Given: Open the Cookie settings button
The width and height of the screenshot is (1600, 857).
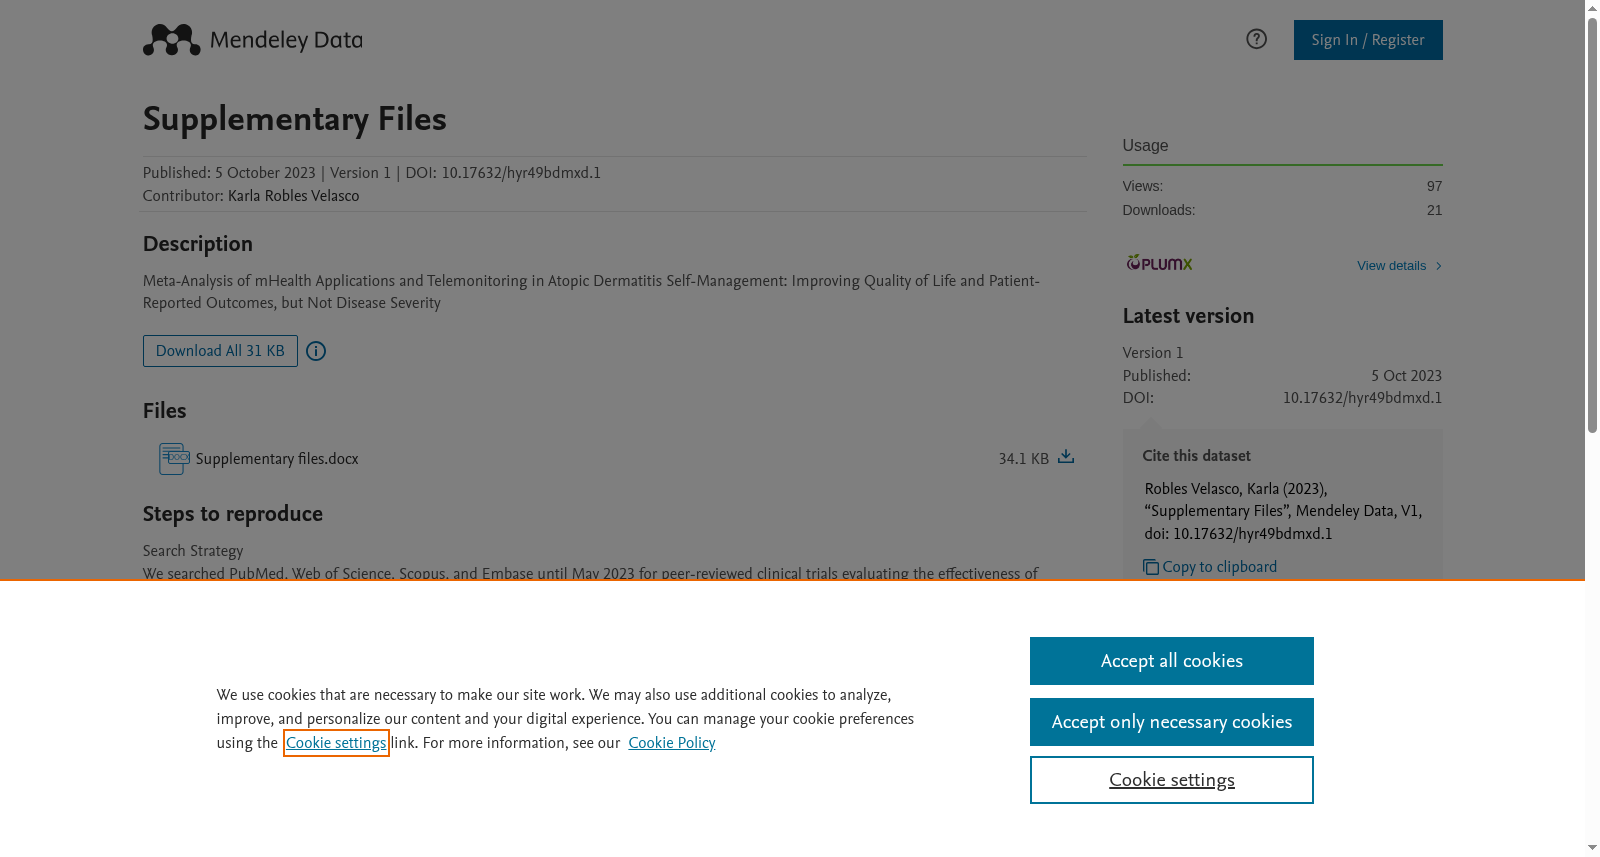Looking at the screenshot, I should [x=1172, y=780].
